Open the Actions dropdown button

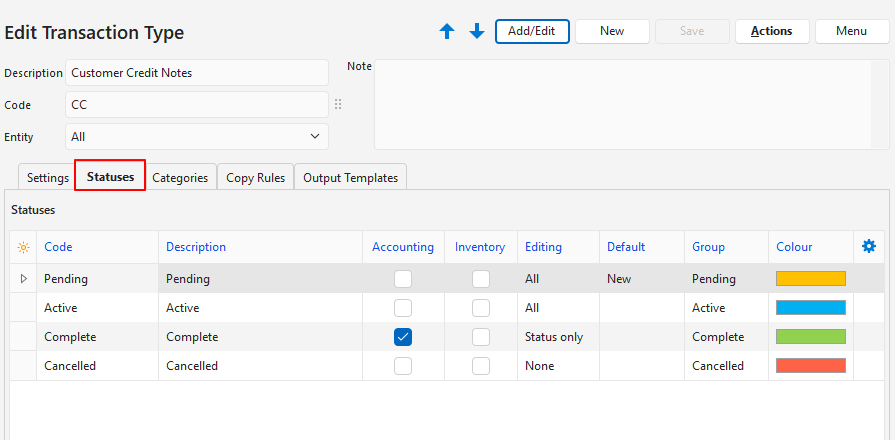tap(771, 31)
